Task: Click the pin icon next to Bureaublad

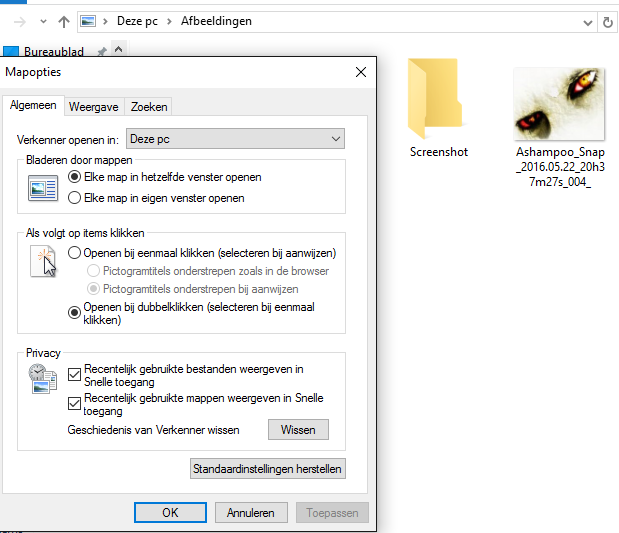Action: click(x=102, y=52)
